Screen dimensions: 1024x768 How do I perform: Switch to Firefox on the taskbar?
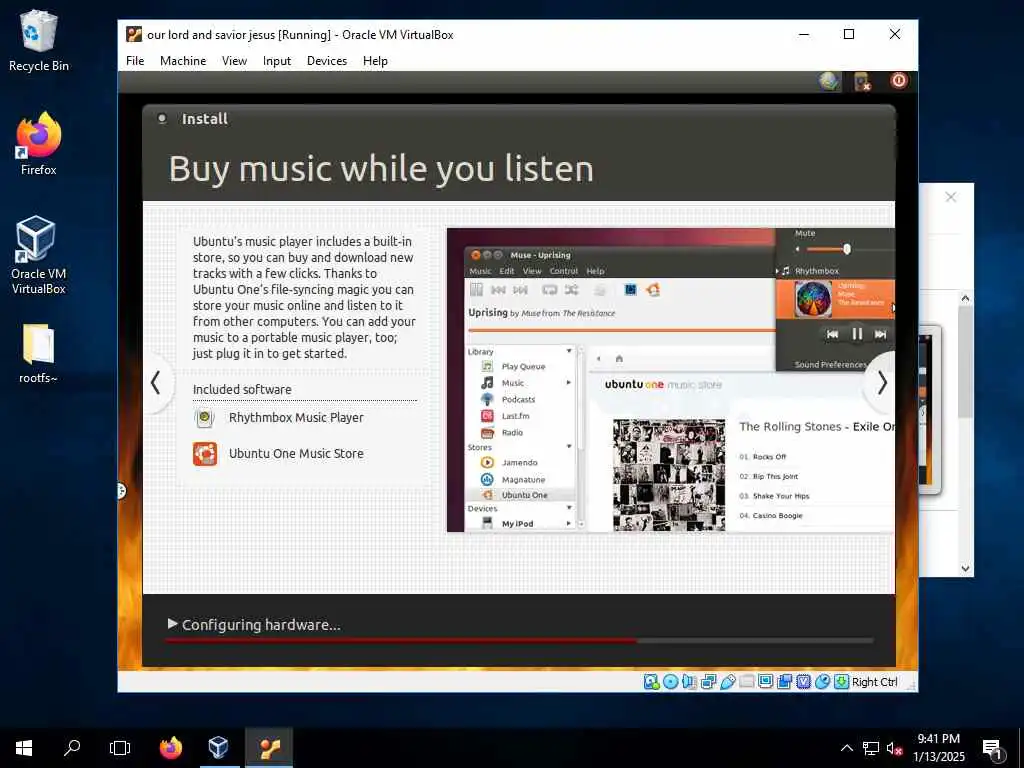pos(170,748)
